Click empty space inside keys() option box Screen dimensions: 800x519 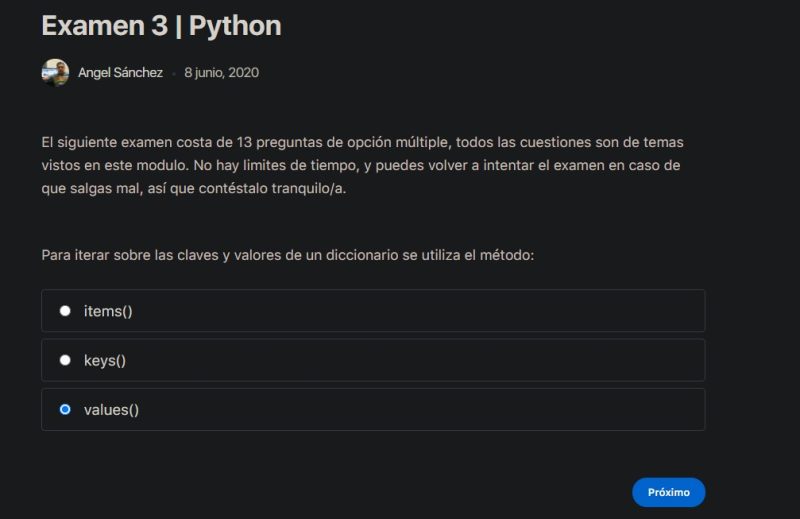(x=420, y=360)
